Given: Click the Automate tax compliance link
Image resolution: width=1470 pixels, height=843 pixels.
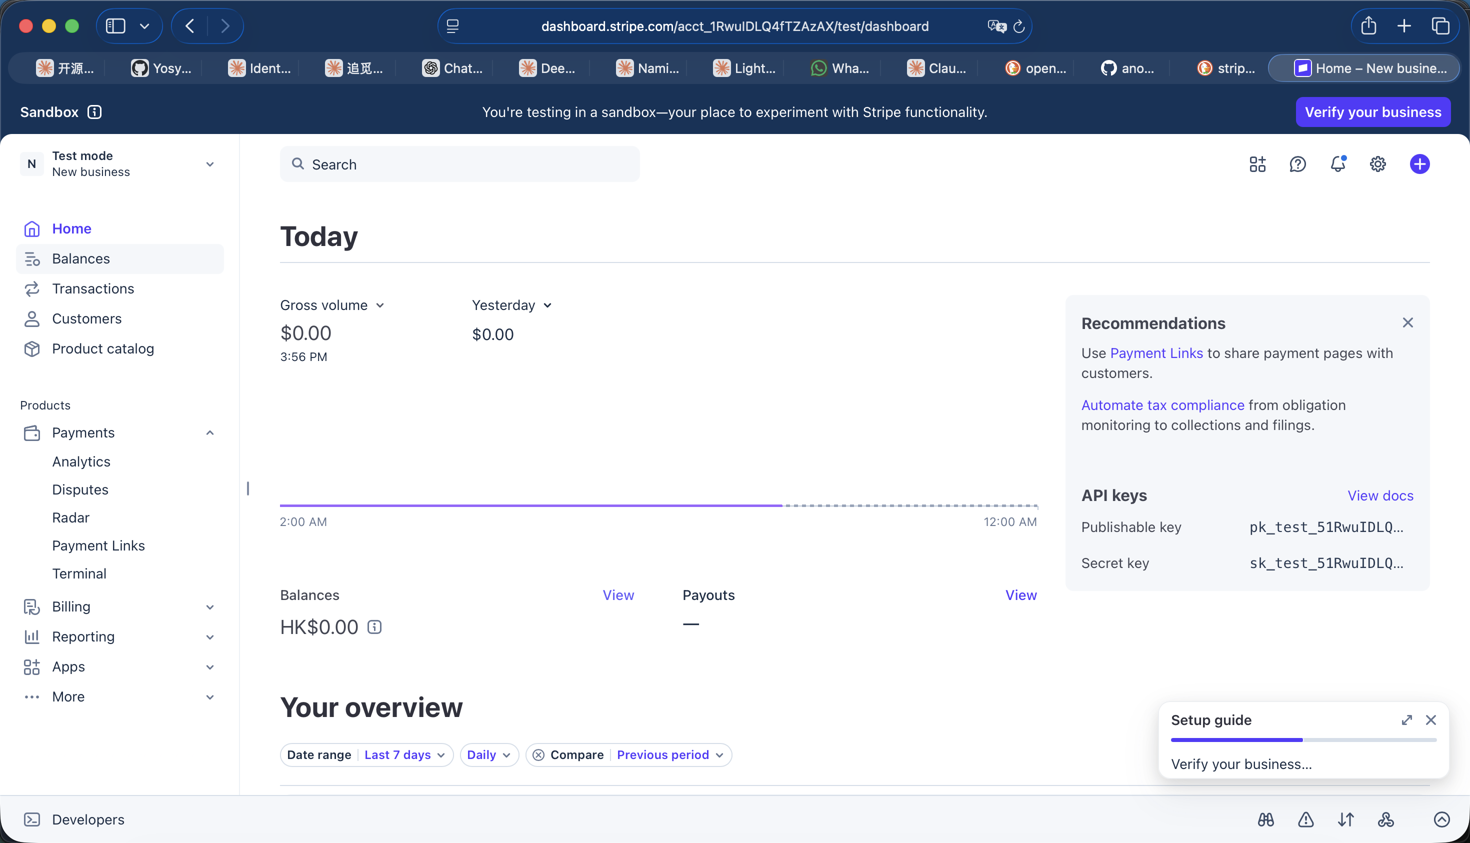Looking at the screenshot, I should (x=1163, y=405).
